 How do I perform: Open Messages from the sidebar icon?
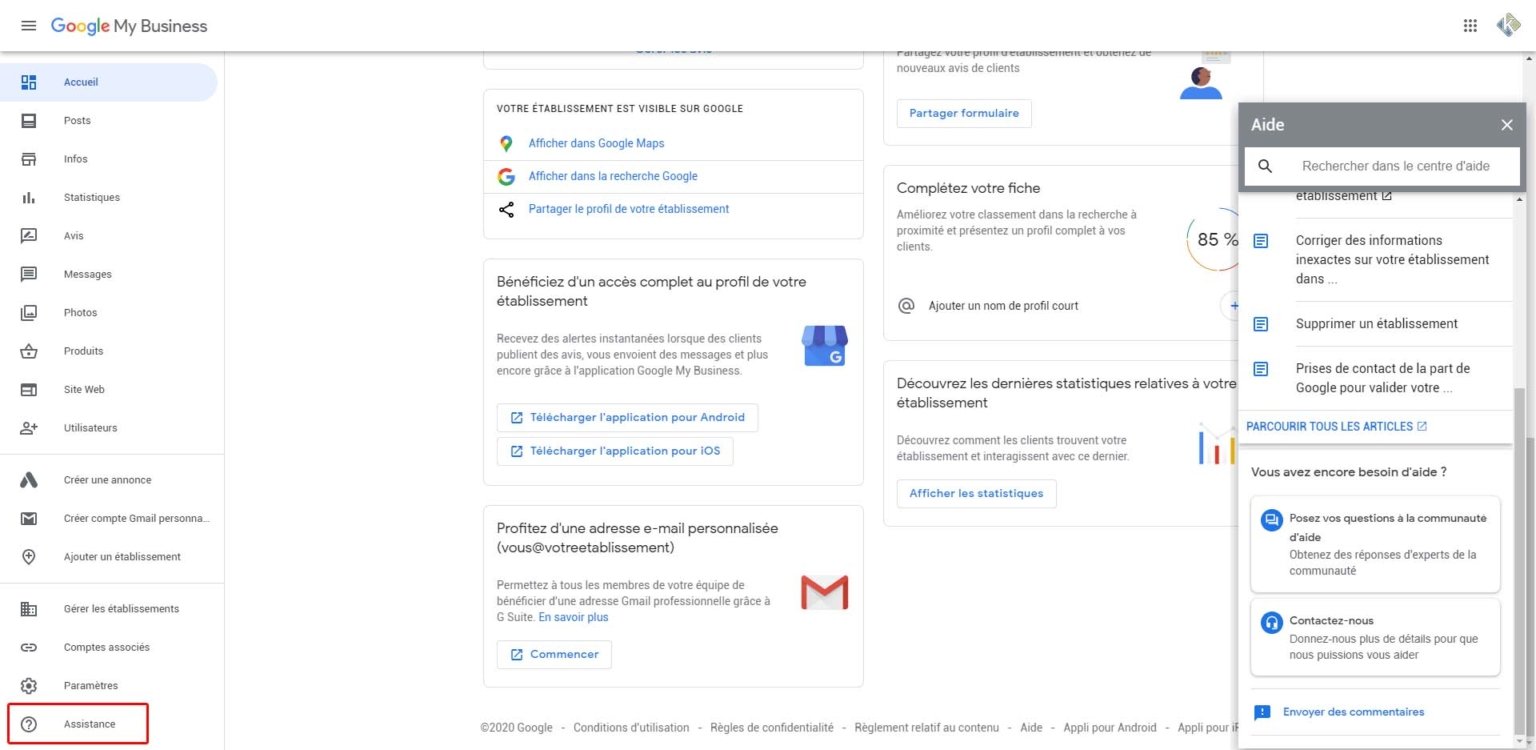tap(29, 274)
